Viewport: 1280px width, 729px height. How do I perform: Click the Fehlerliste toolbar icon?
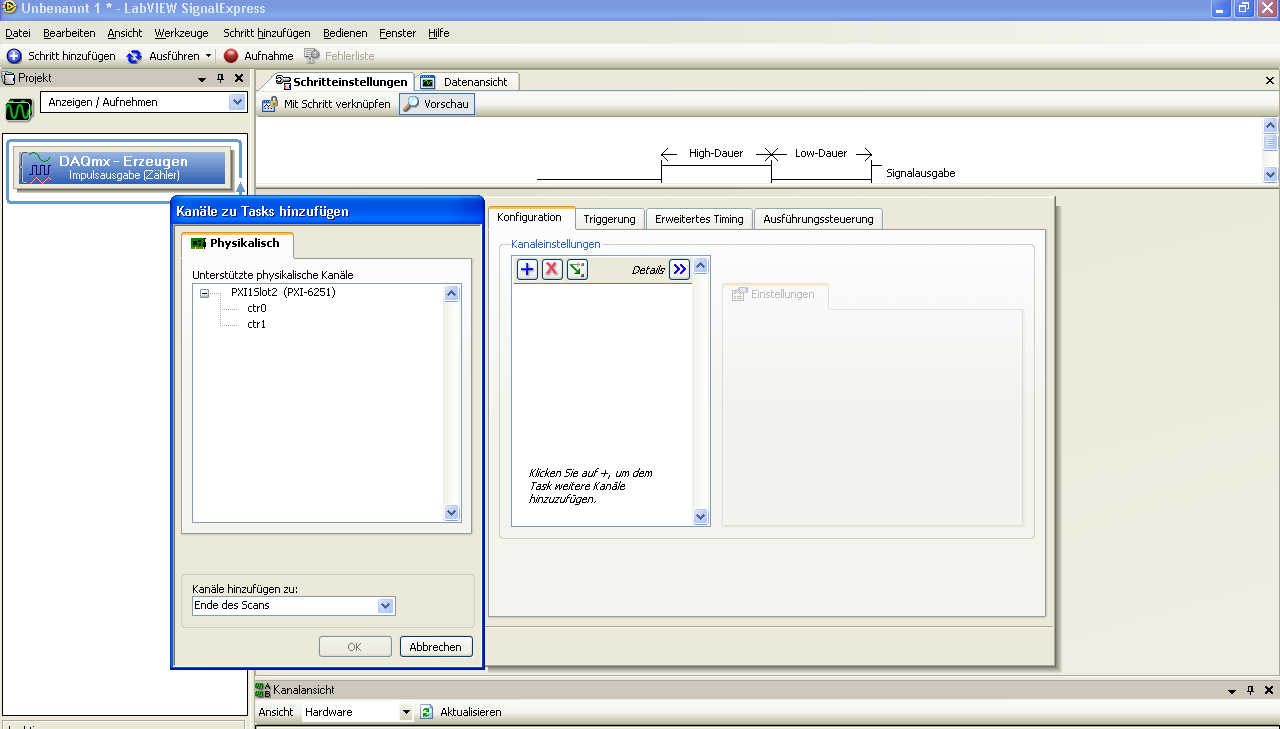coord(312,56)
